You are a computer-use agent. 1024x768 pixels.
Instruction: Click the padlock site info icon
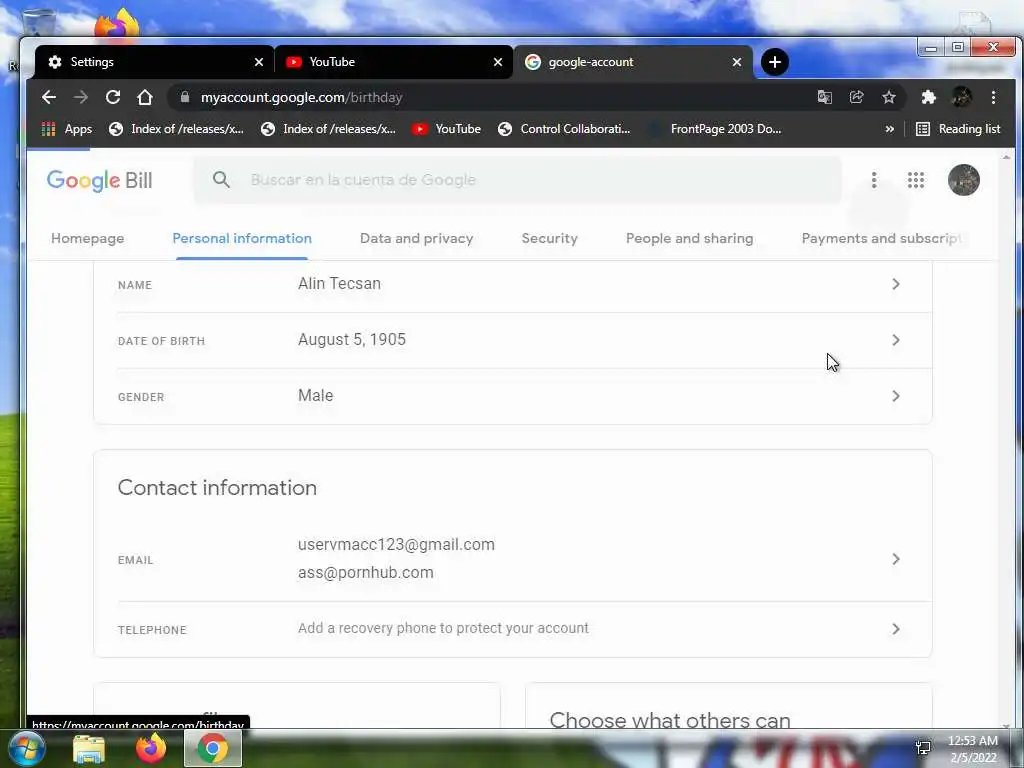click(x=185, y=97)
